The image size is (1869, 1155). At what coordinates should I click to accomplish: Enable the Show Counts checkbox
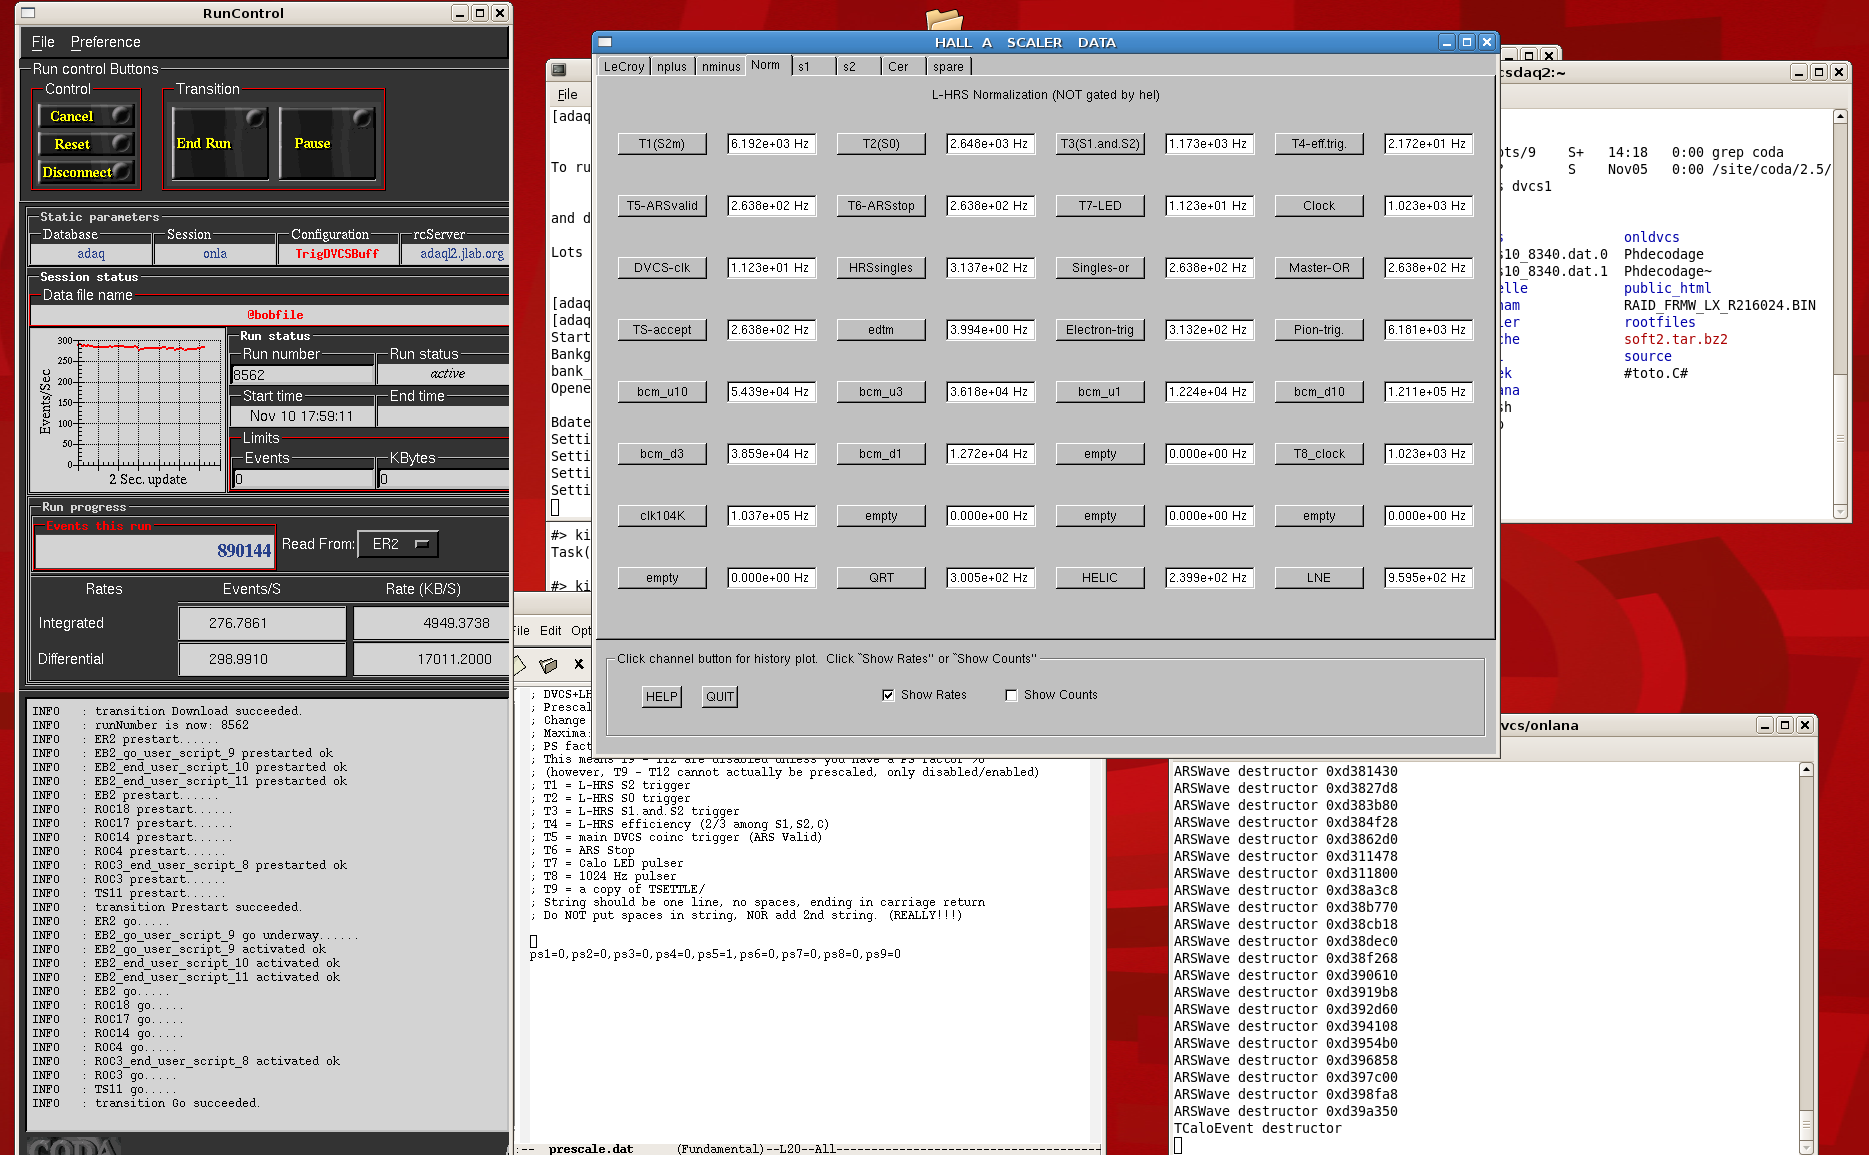pyautogui.click(x=1011, y=695)
